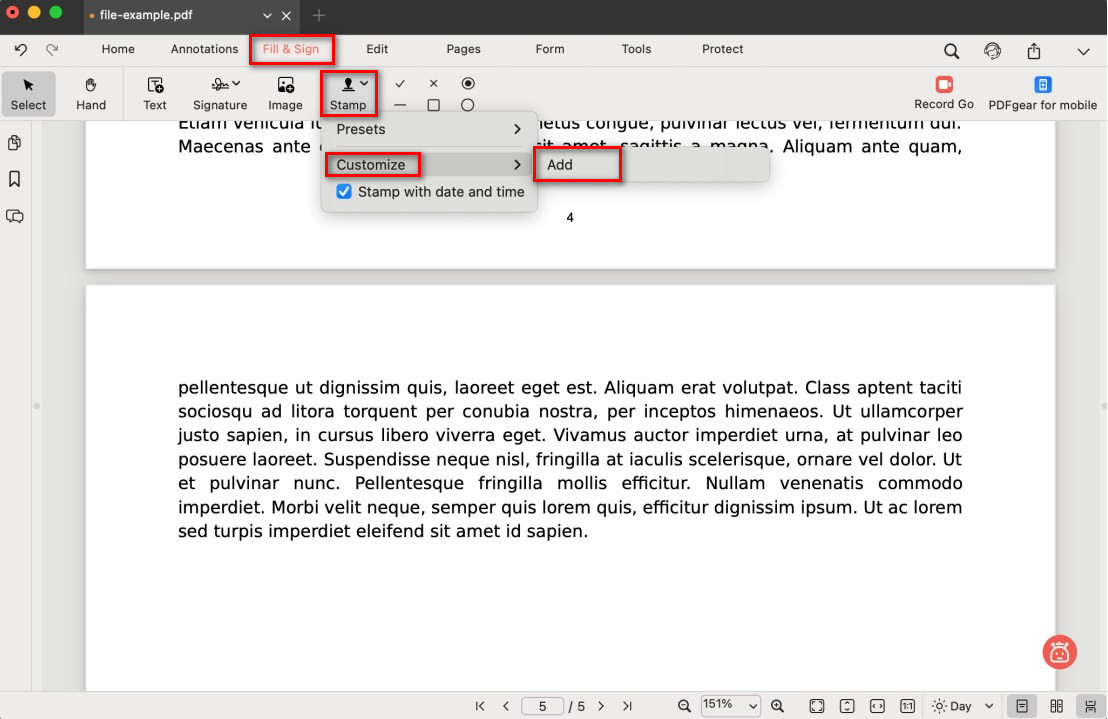The width and height of the screenshot is (1108, 719).
Task: Open the 151% zoom level dropdown
Action: (730, 706)
